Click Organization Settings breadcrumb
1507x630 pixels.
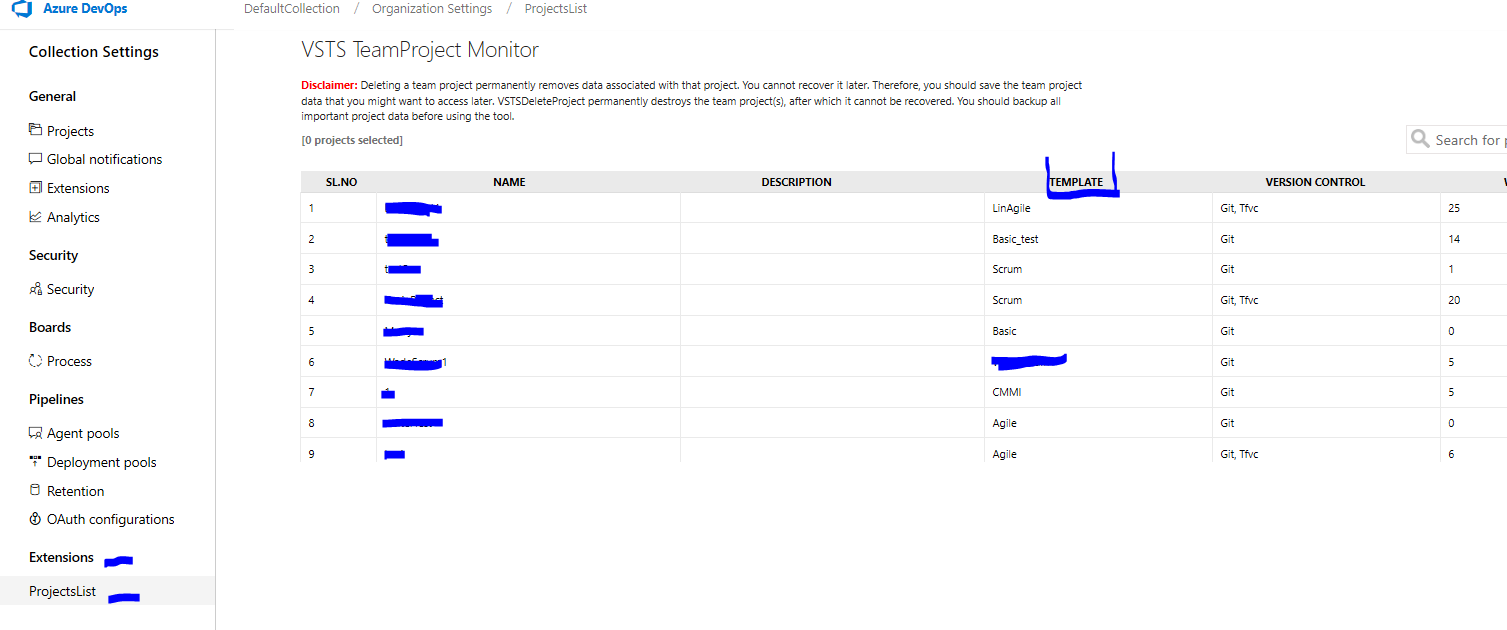click(432, 9)
